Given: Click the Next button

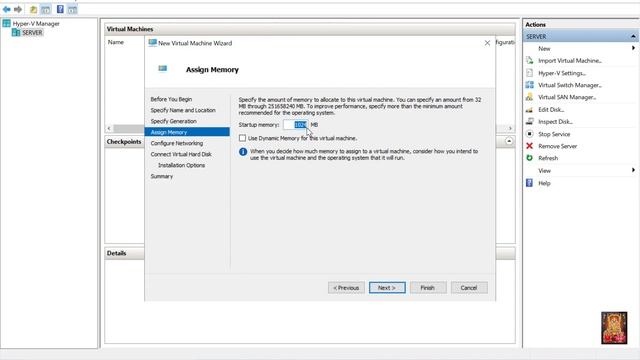Looking at the screenshot, I should pos(387,288).
